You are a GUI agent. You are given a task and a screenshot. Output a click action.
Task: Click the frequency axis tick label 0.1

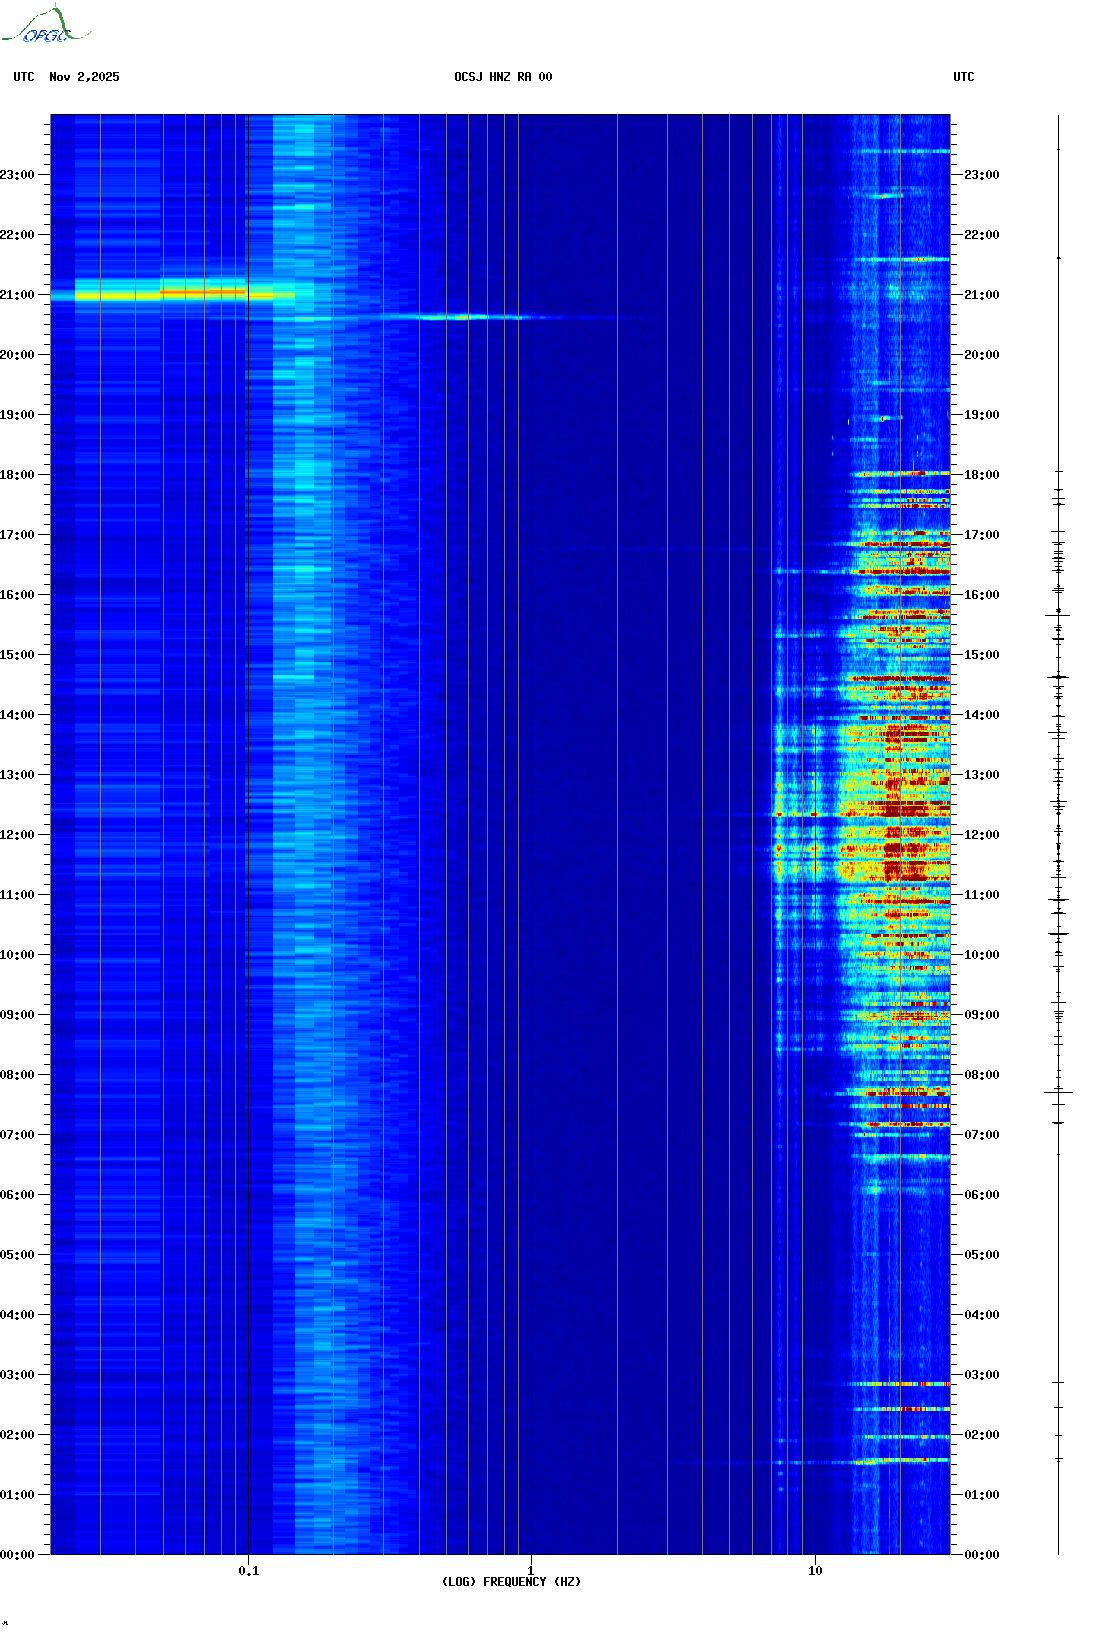tap(249, 1571)
